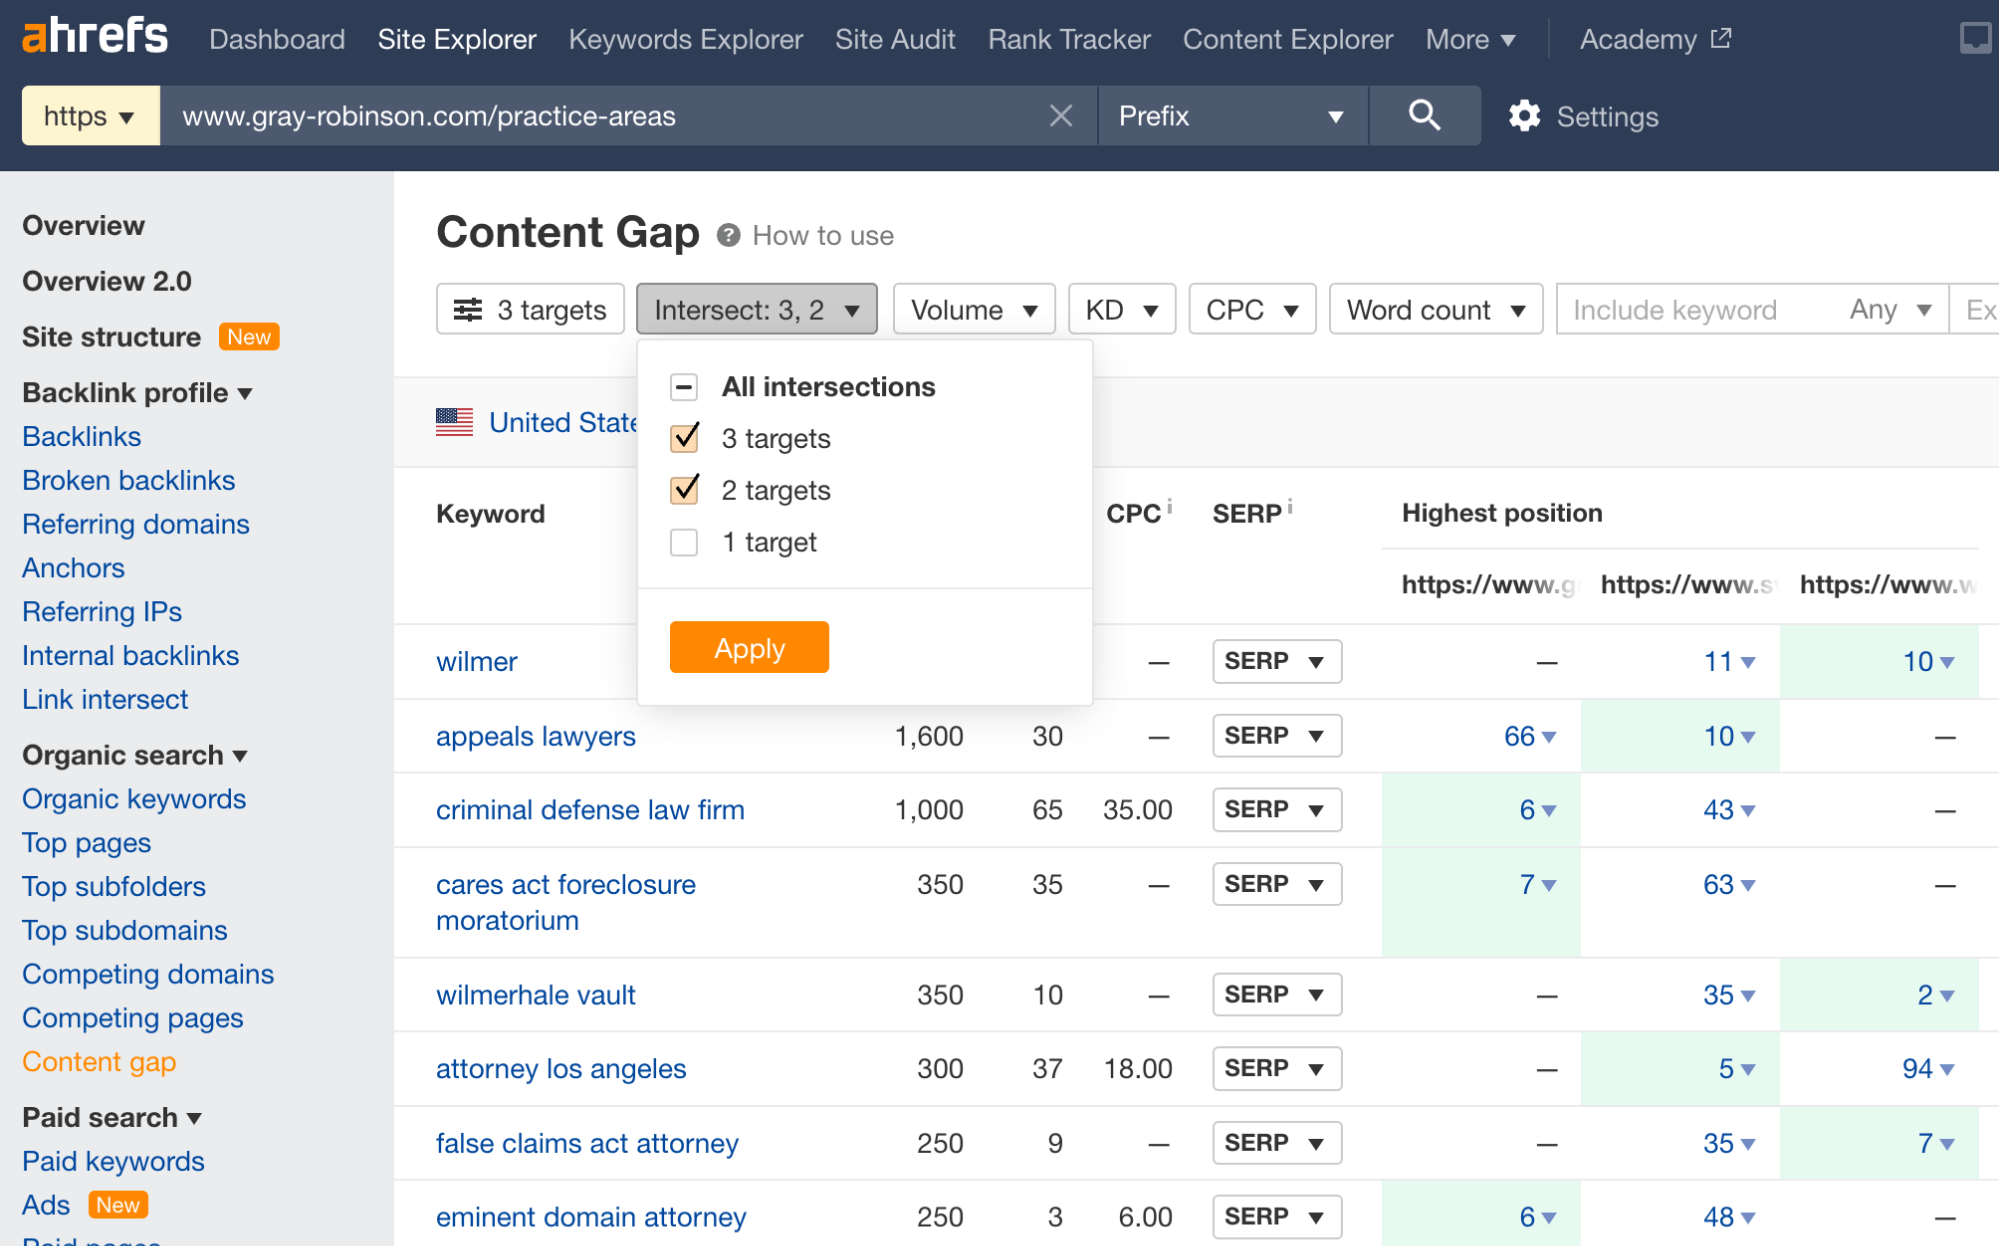Toggle the 3 targets checkbox

coord(684,438)
